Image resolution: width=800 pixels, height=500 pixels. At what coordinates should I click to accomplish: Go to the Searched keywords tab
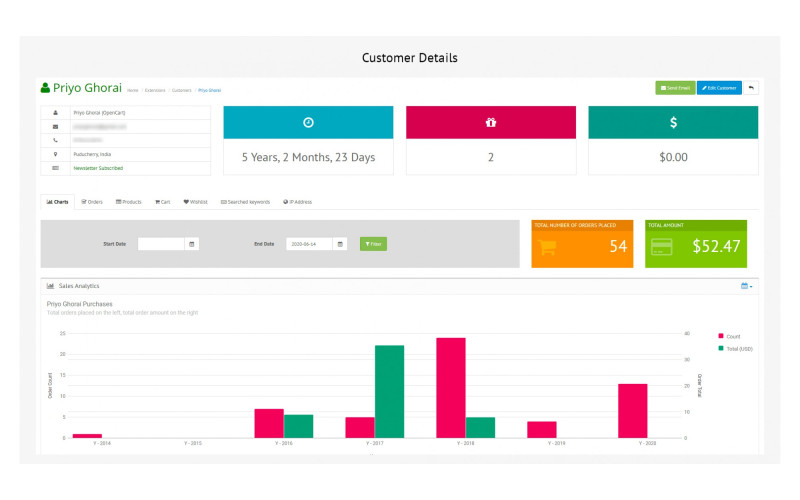pyautogui.click(x=246, y=202)
